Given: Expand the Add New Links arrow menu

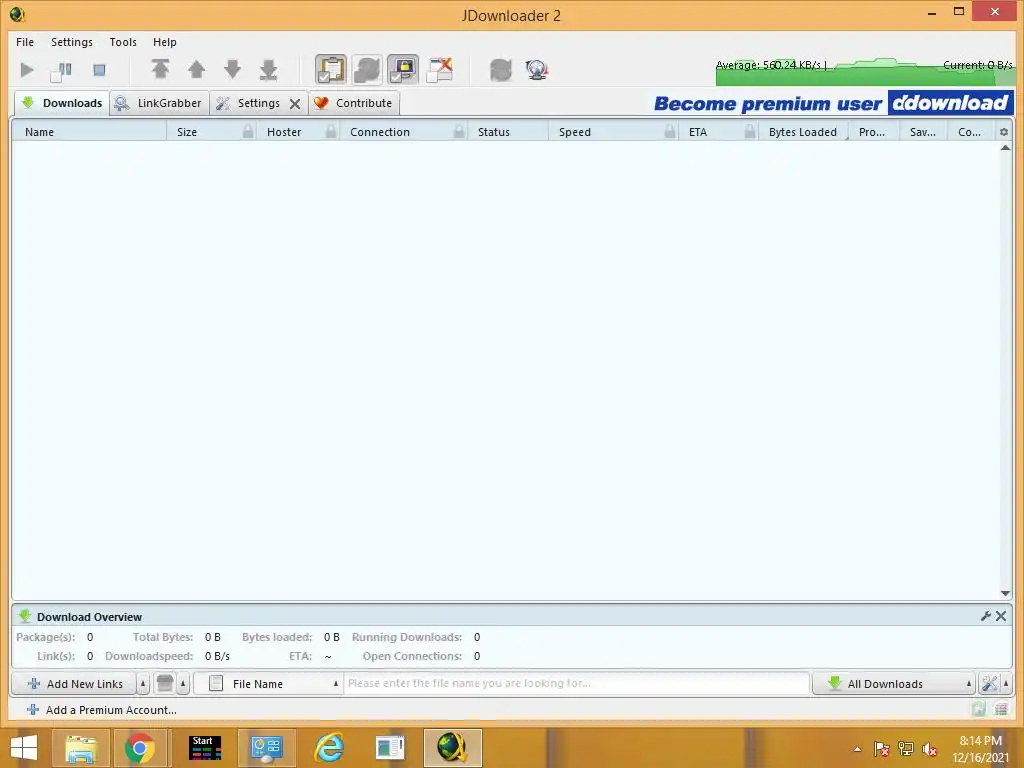Looking at the screenshot, I should pyautogui.click(x=144, y=684).
